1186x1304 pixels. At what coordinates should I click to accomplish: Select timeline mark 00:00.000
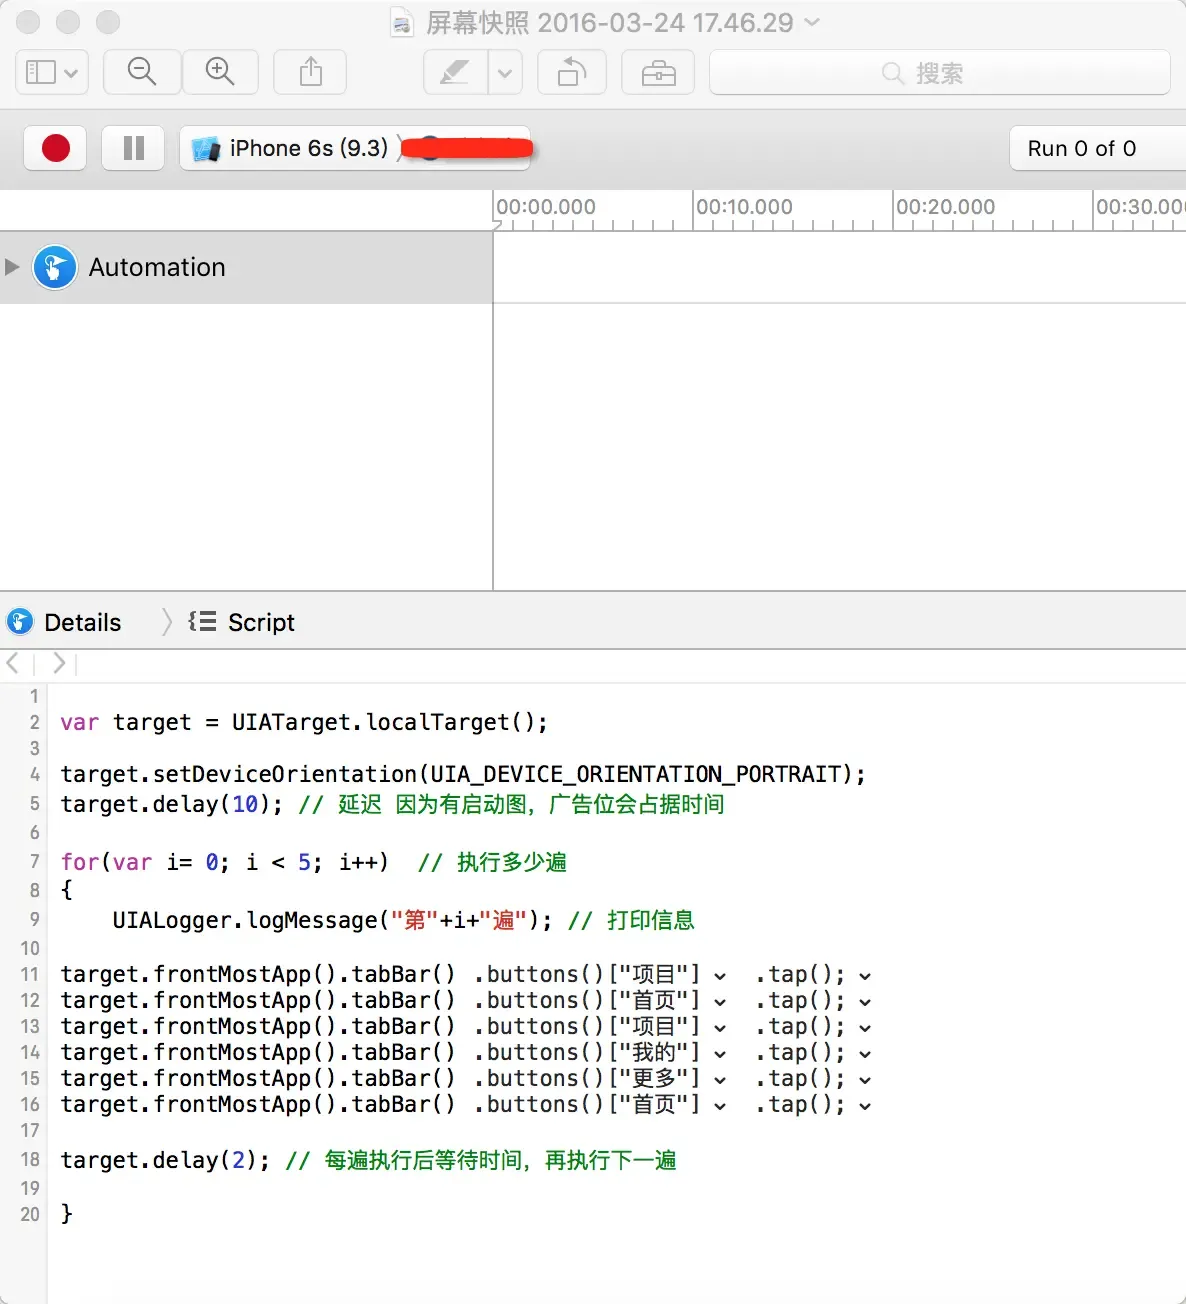coord(546,207)
